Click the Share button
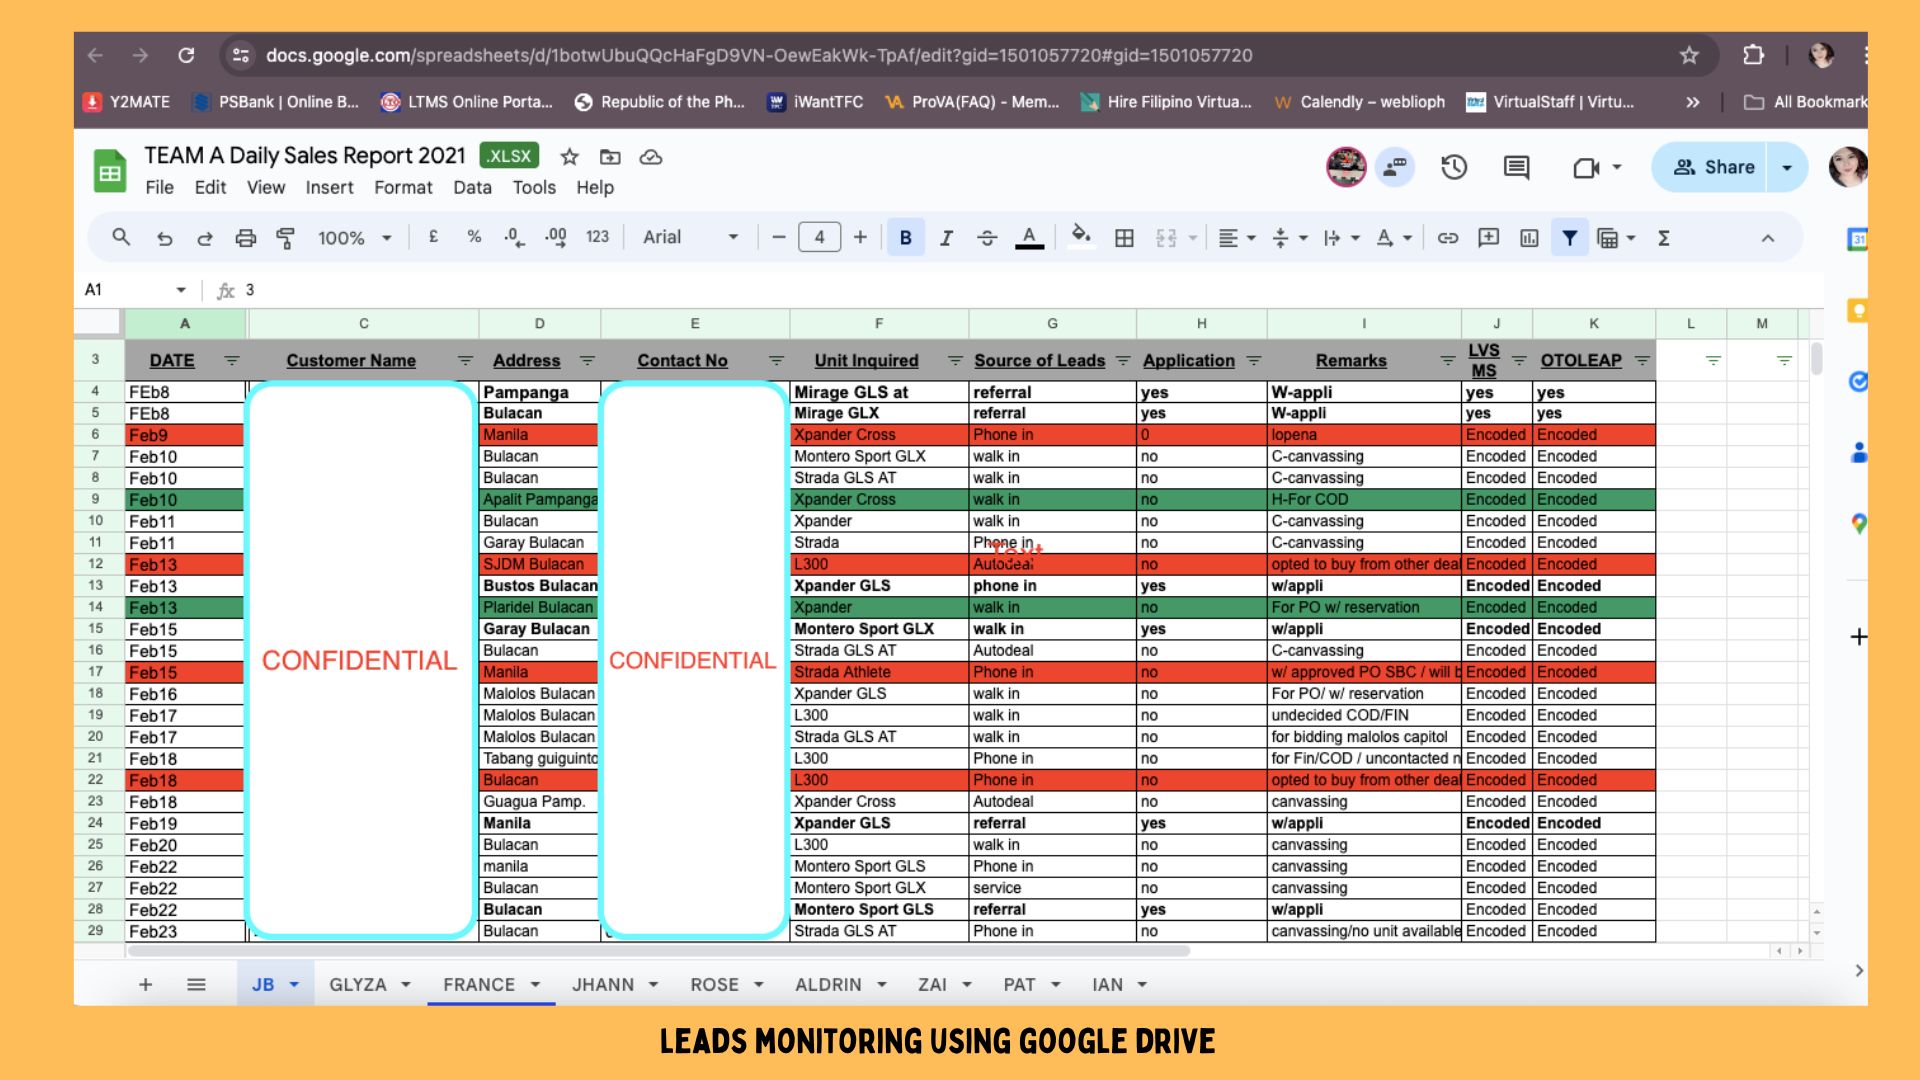1920x1080 pixels. click(x=1714, y=167)
